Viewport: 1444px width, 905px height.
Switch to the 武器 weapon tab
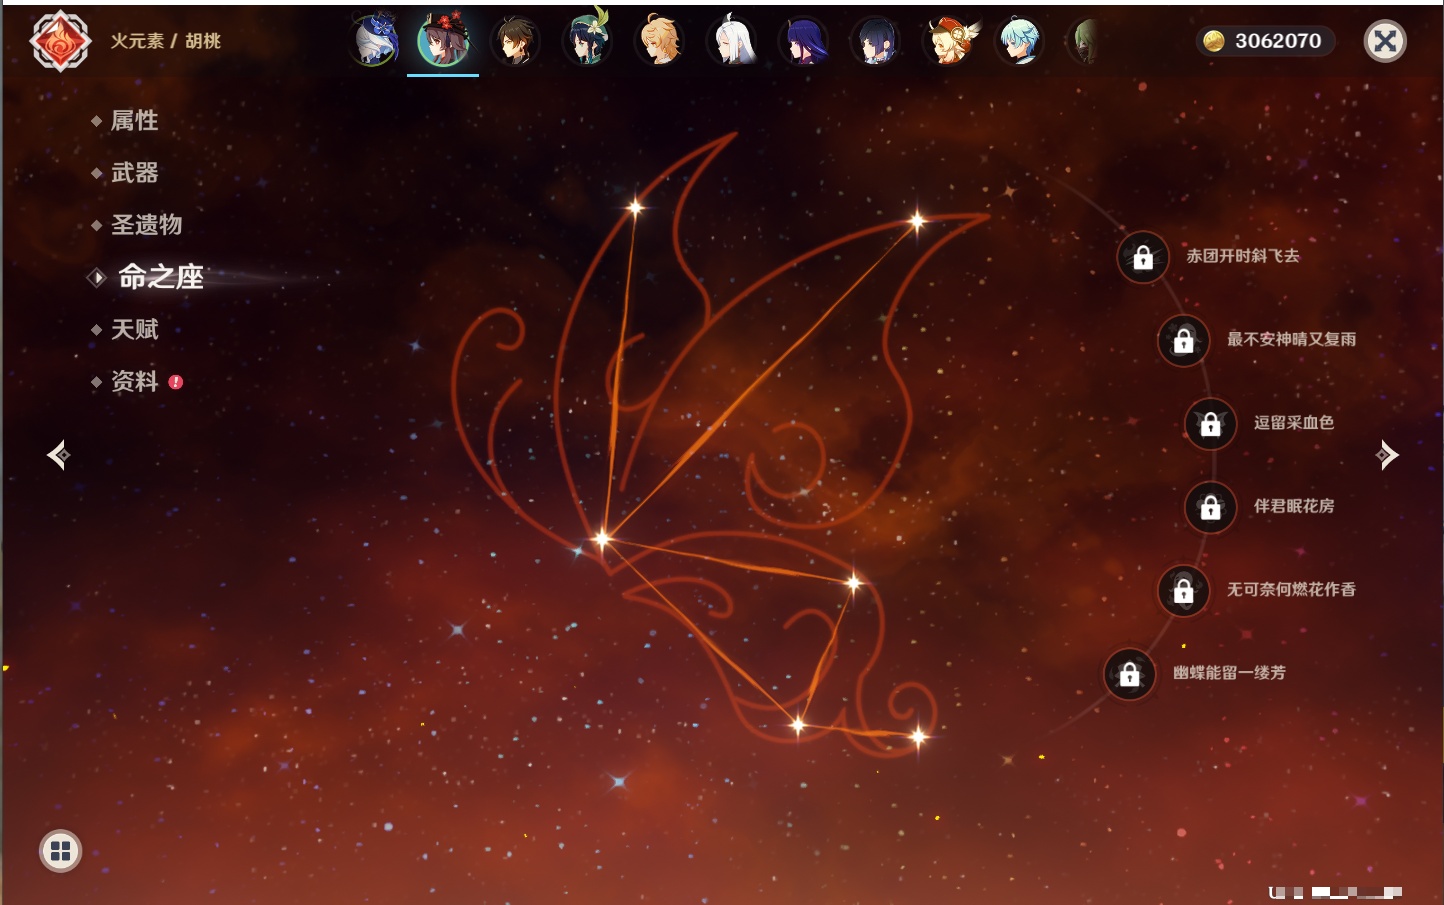click(x=134, y=173)
